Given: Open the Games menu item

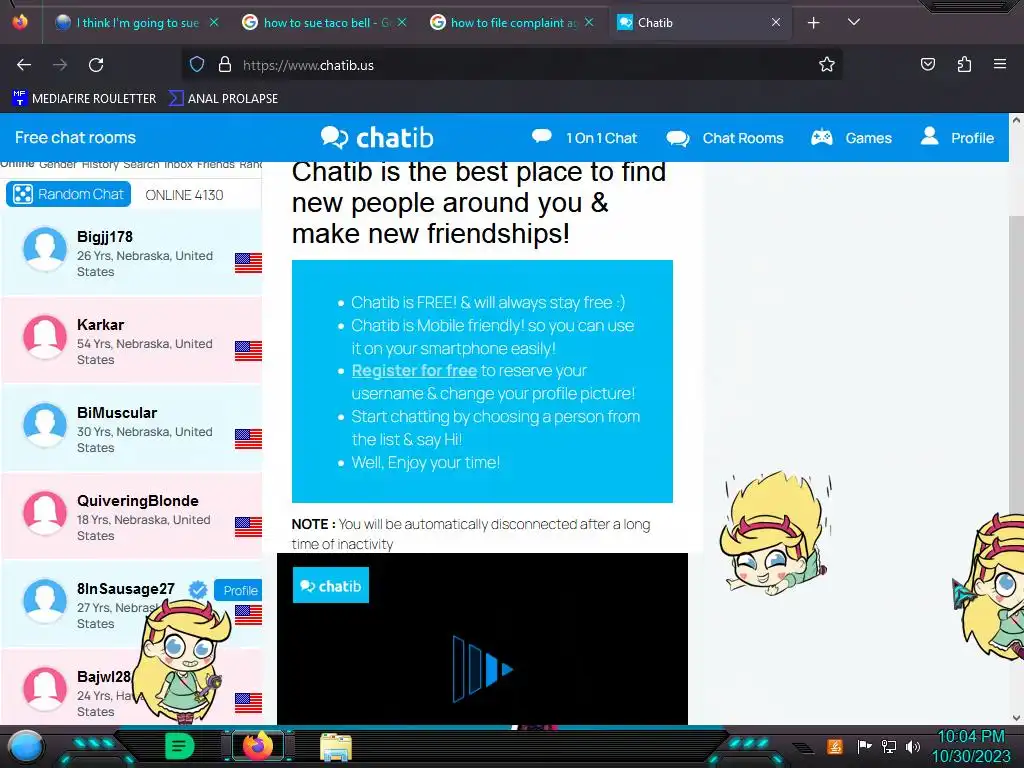Looking at the screenshot, I should [x=851, y=138].
